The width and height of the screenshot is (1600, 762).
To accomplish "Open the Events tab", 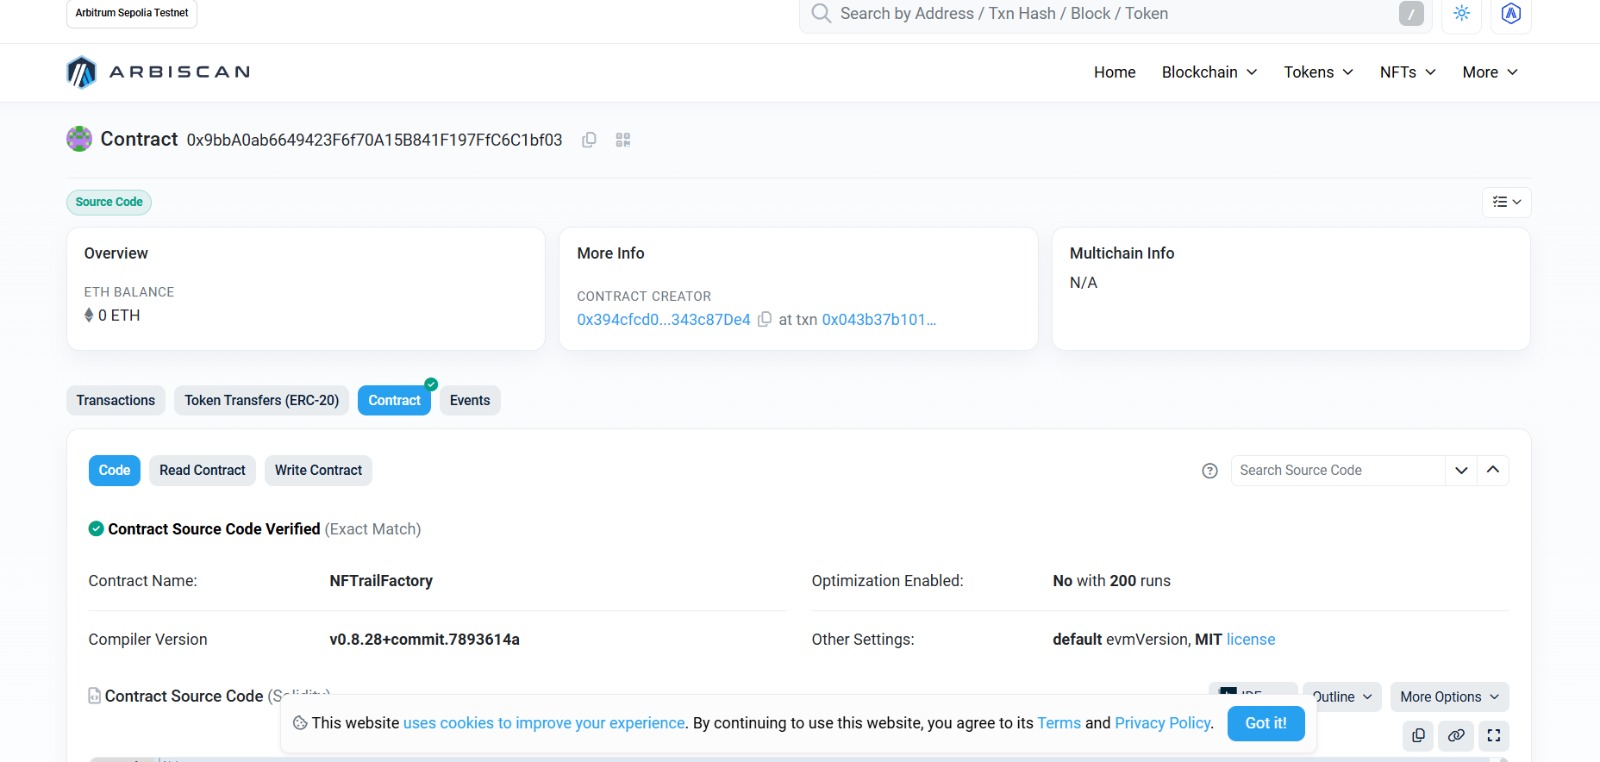I will click(x=470, y=400).
